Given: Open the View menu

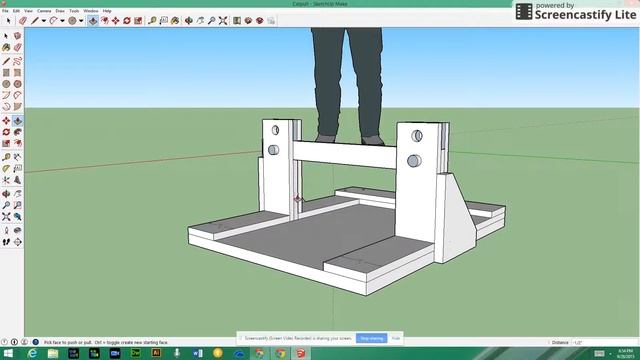Looking at the screenshot, I should pyautogui.click(x=29, y=11).
